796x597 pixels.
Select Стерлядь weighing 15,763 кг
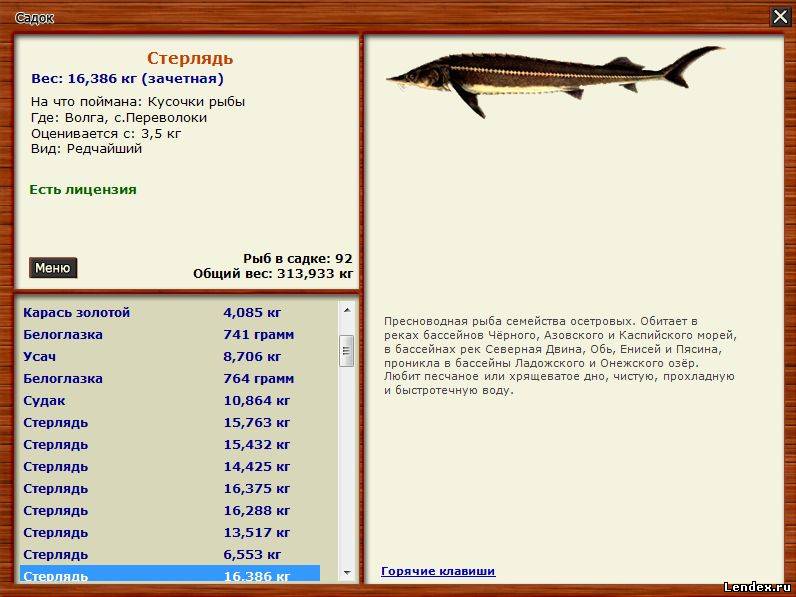tap(170, 423)
